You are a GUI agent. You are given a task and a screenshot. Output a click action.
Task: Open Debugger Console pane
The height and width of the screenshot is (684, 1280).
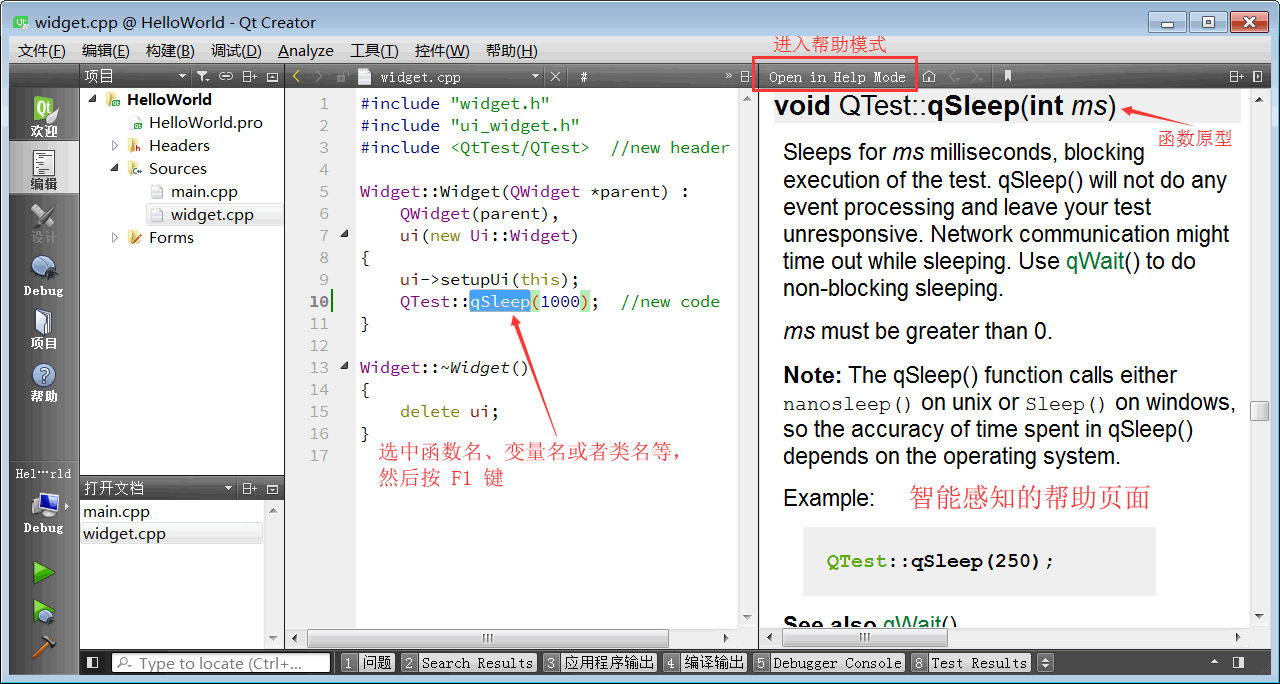(829, 662)
